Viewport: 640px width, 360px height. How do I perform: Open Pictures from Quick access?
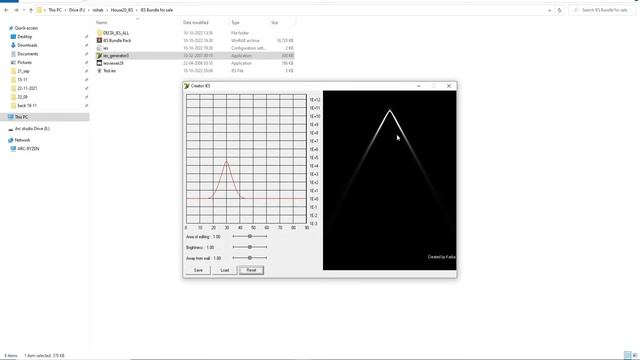pos(24,62)
